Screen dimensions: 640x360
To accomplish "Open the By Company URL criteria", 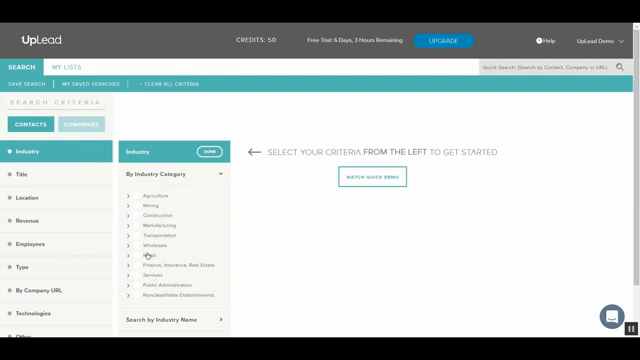I will (56, 290).
